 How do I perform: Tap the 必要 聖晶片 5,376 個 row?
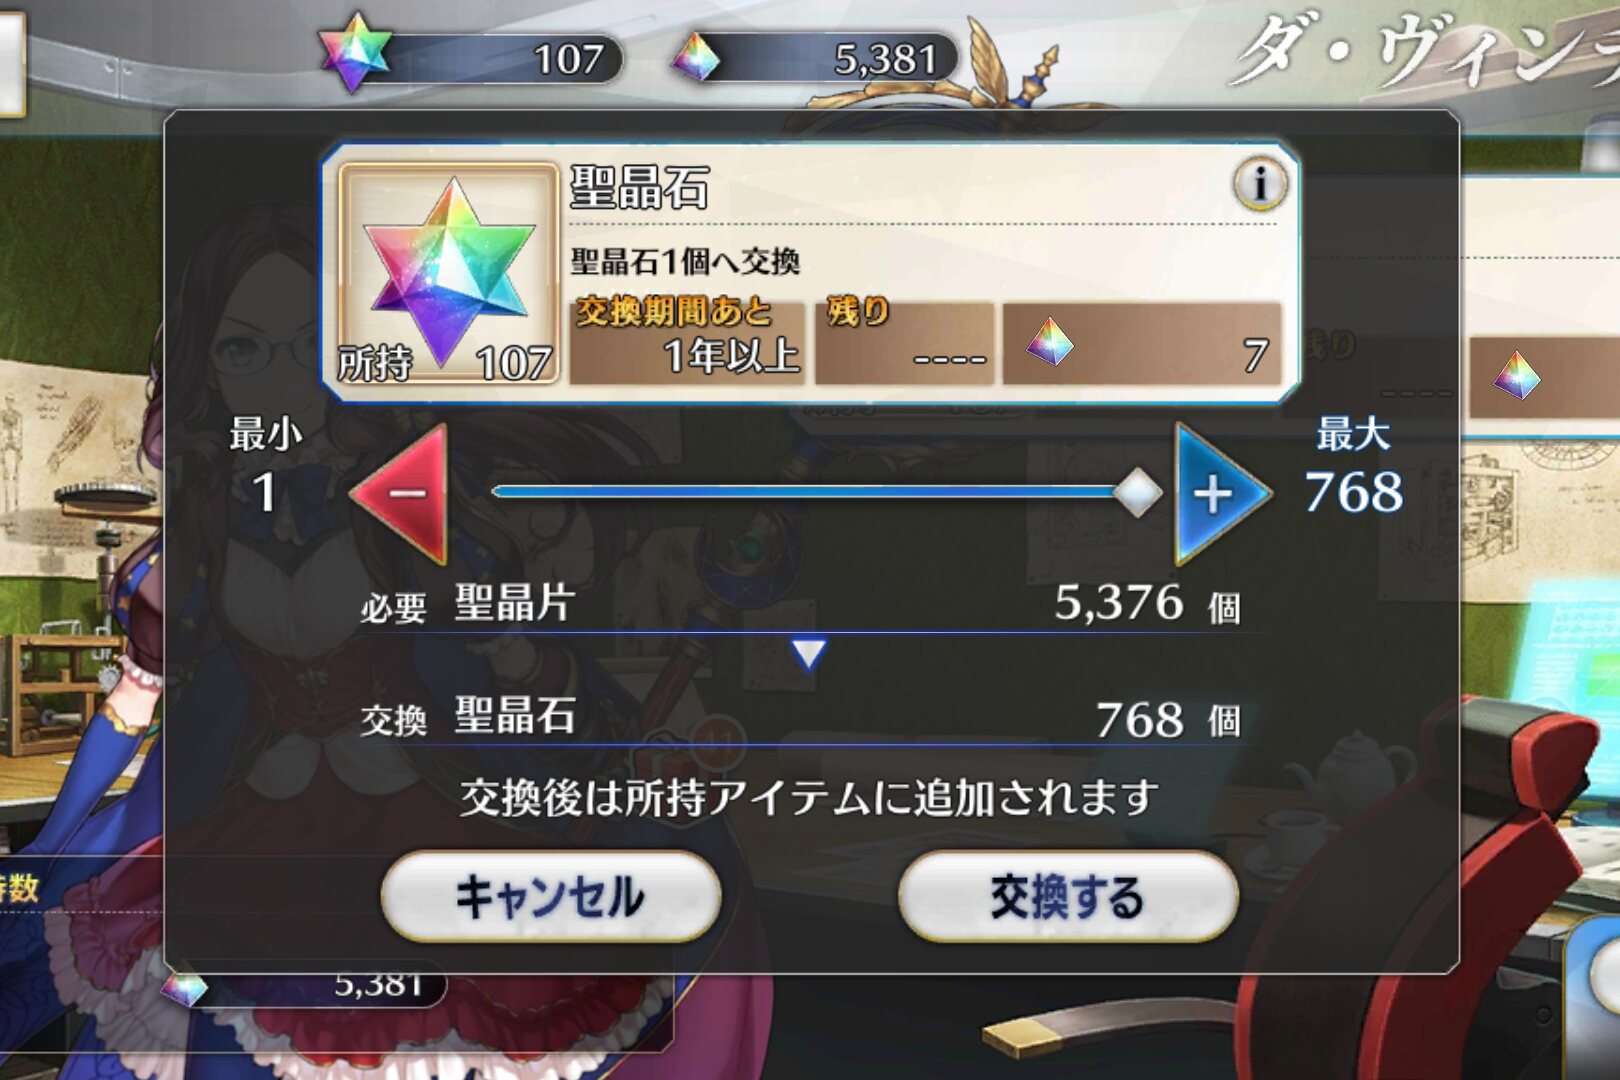click(x=800, y=604)
